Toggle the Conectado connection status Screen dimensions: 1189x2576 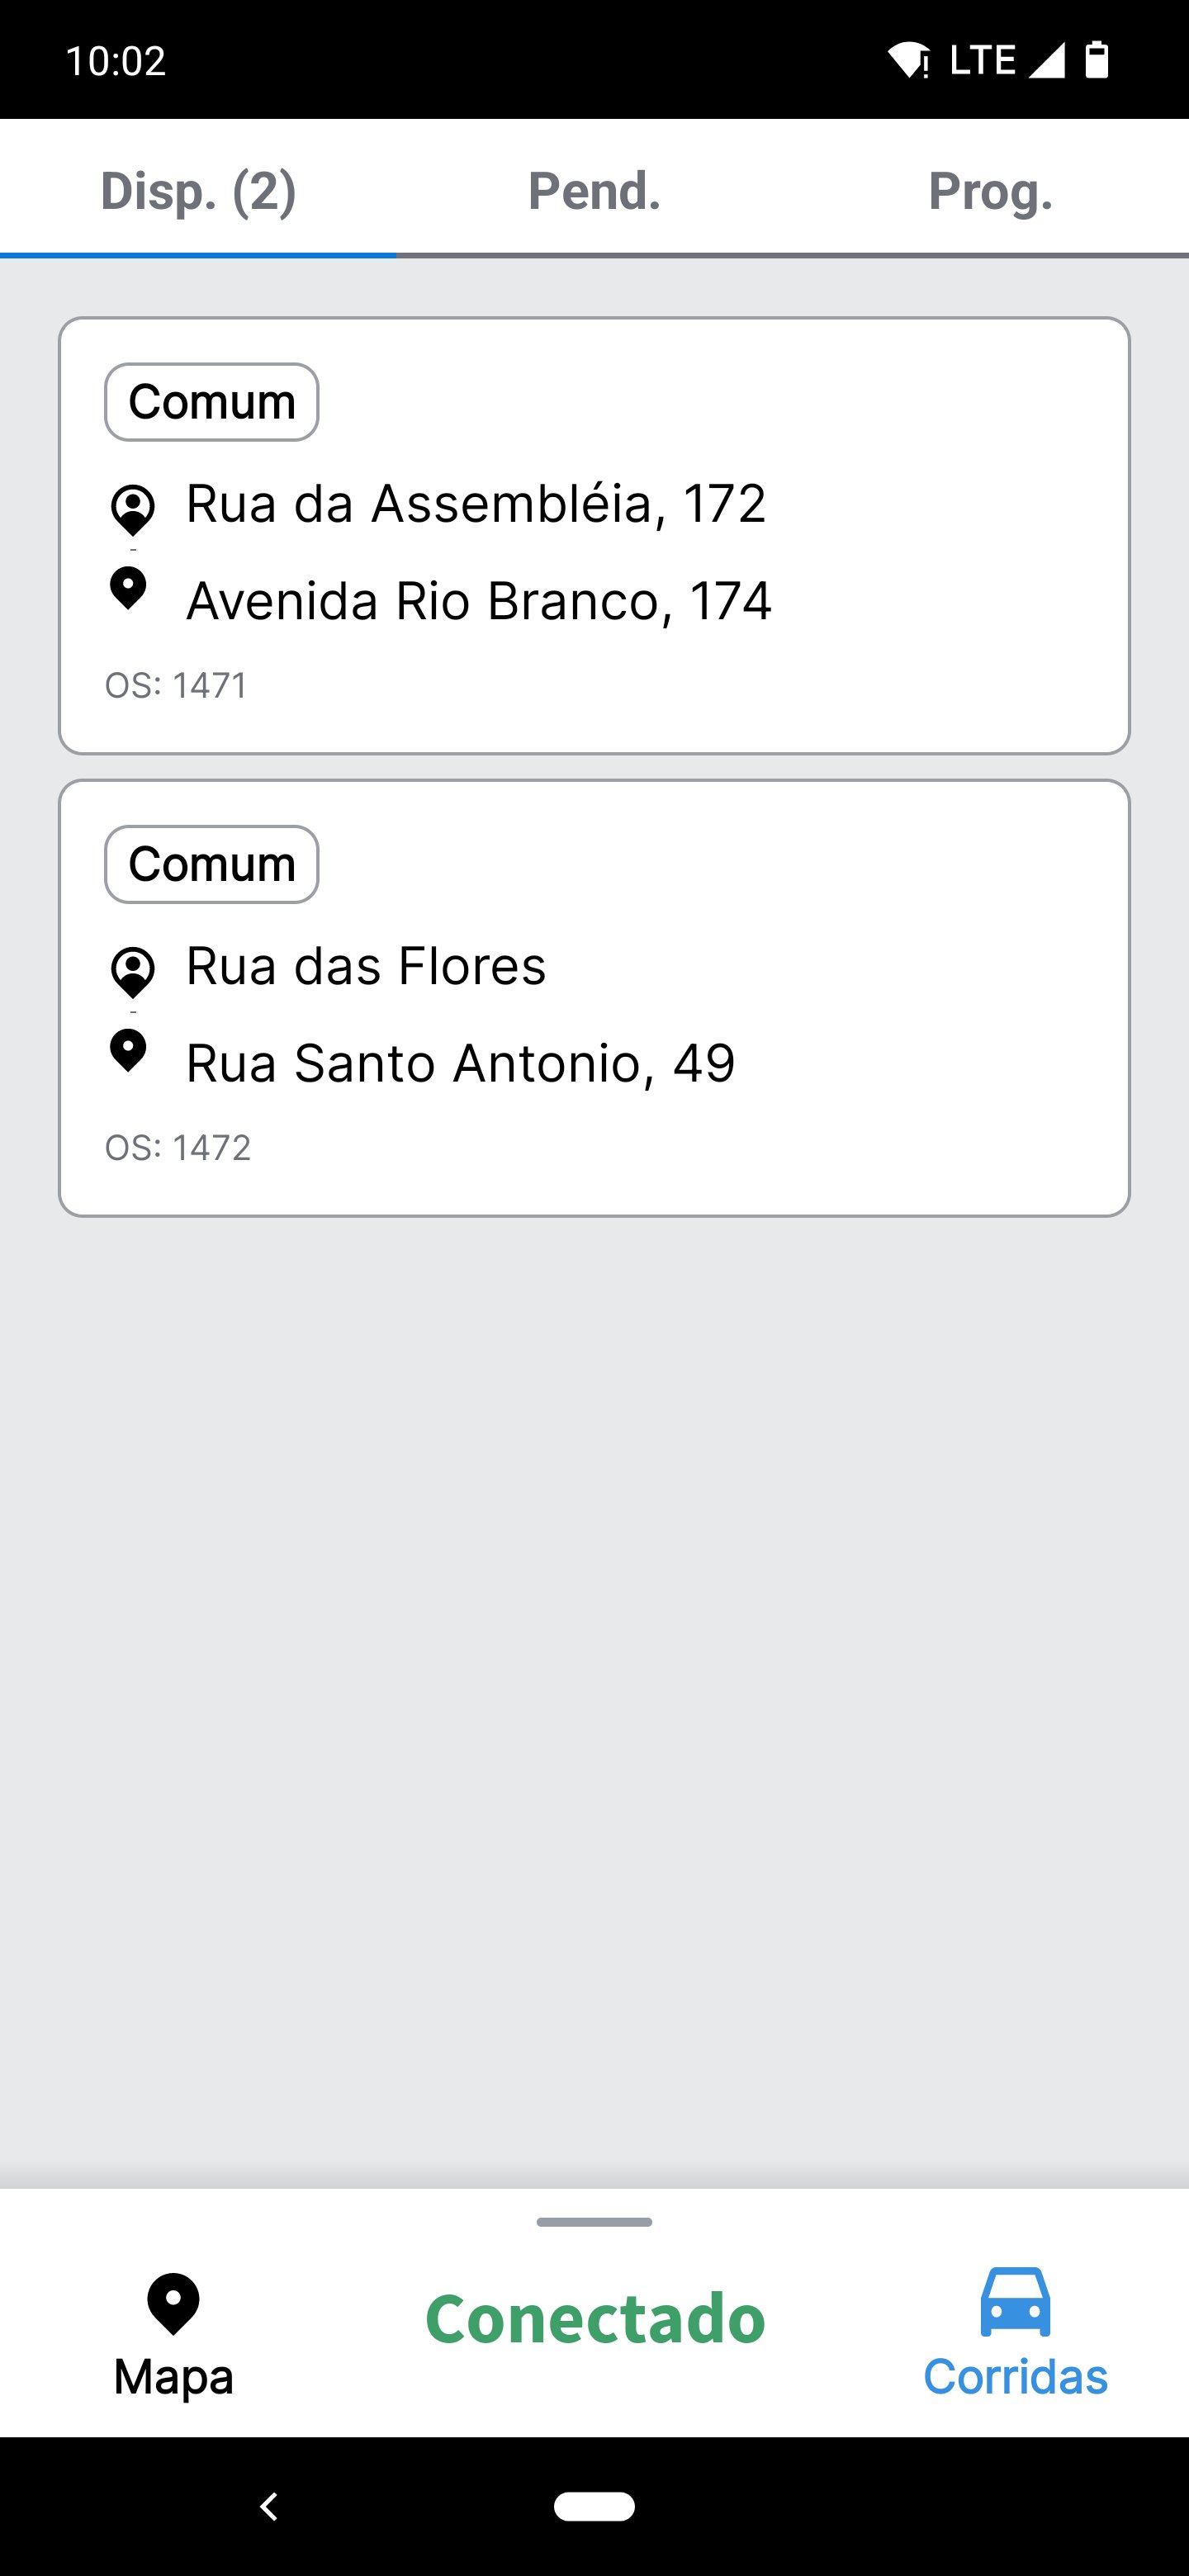[x=595, y=2318]
